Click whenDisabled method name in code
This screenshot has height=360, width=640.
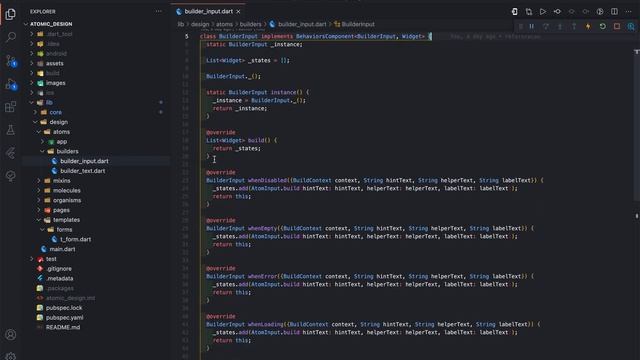(x=267, y=180)
